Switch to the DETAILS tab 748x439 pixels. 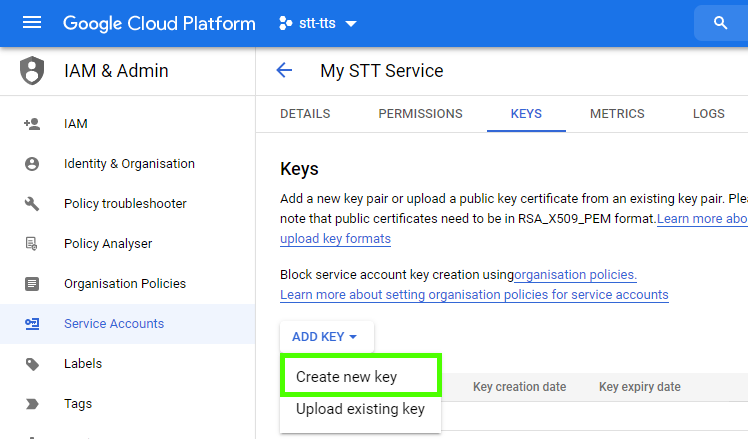305,114
